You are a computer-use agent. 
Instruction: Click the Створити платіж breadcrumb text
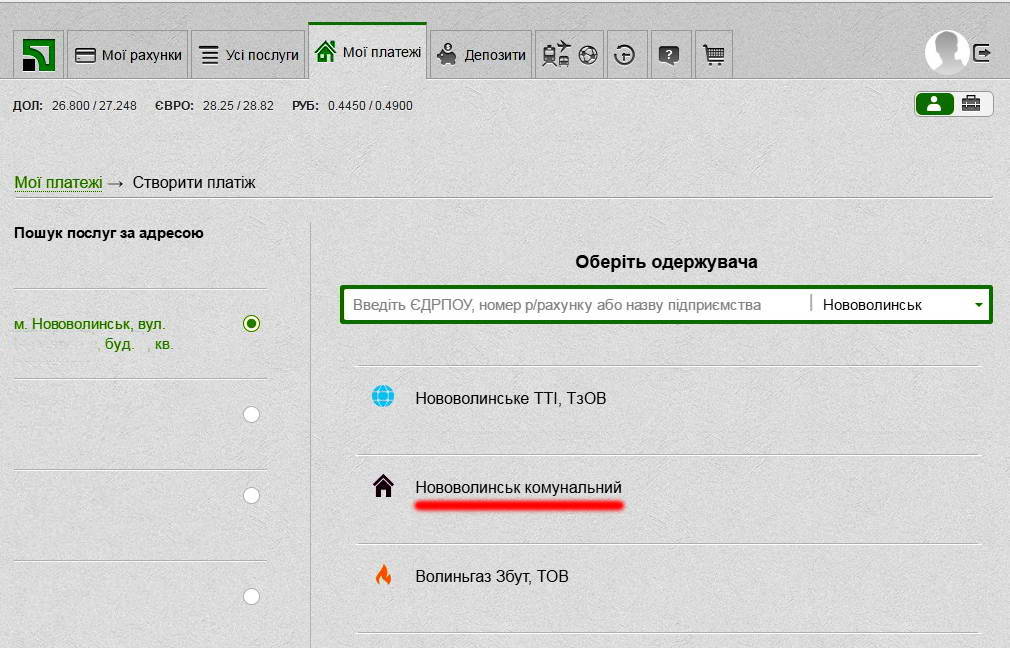194,183
